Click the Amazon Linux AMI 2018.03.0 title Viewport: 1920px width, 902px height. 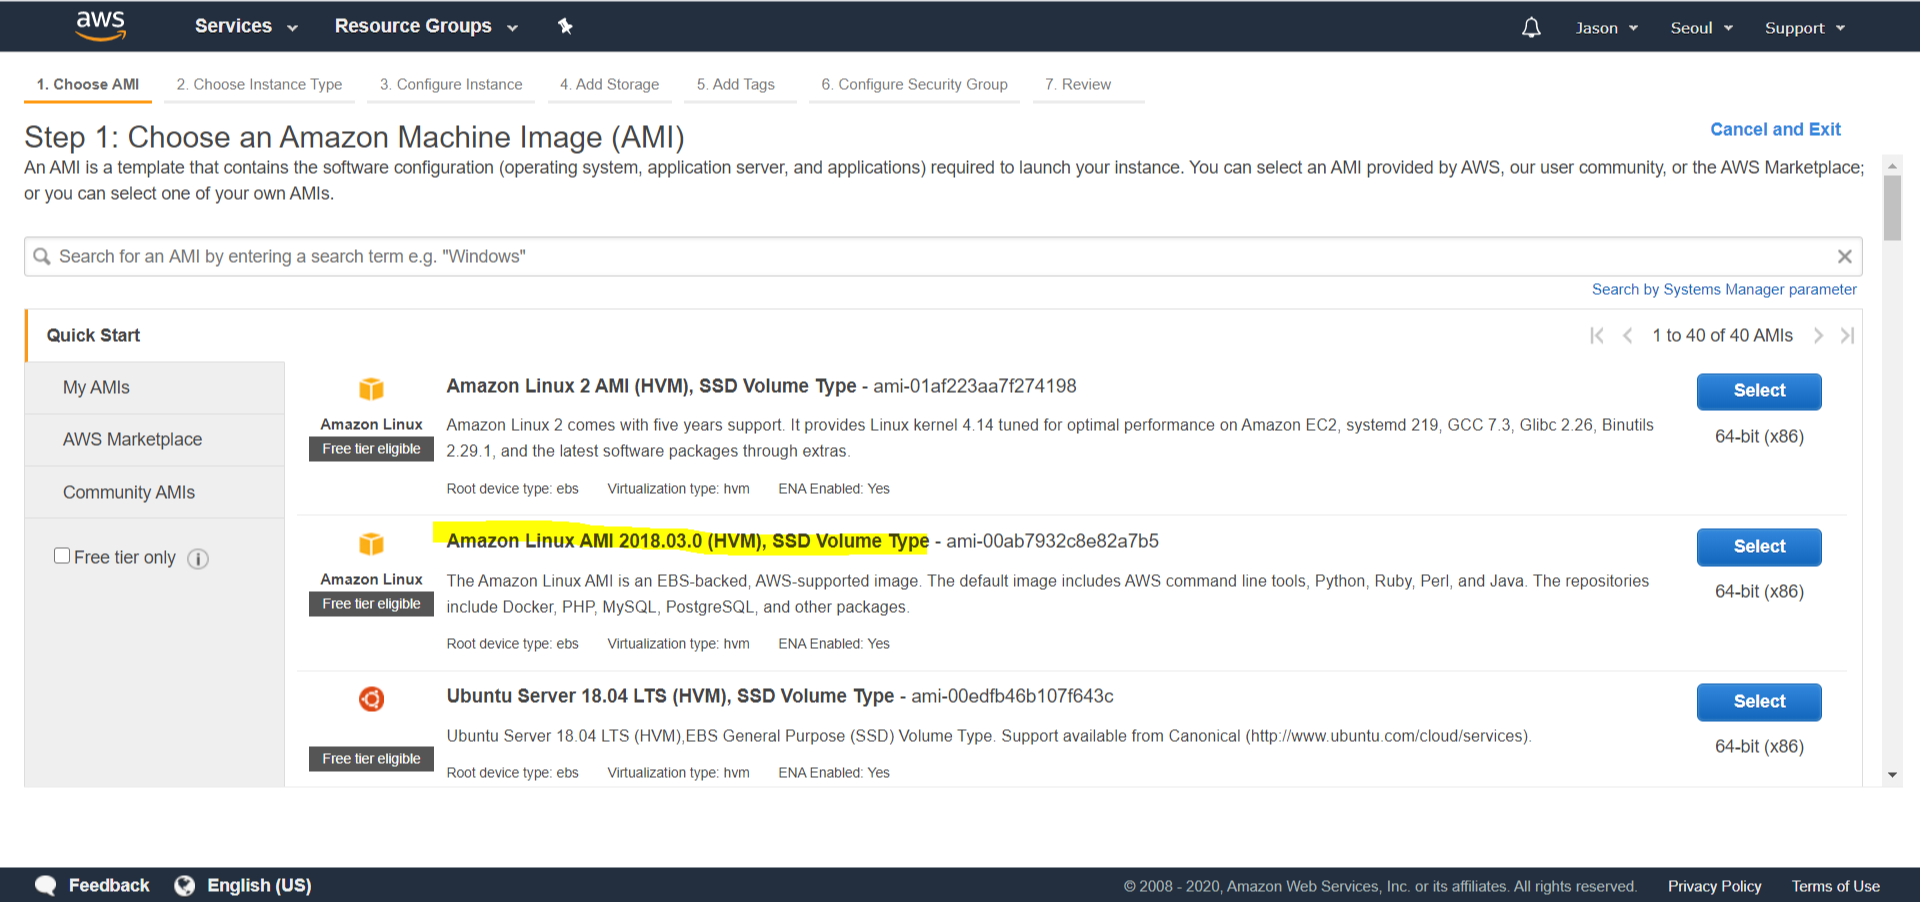click(687, 541)
